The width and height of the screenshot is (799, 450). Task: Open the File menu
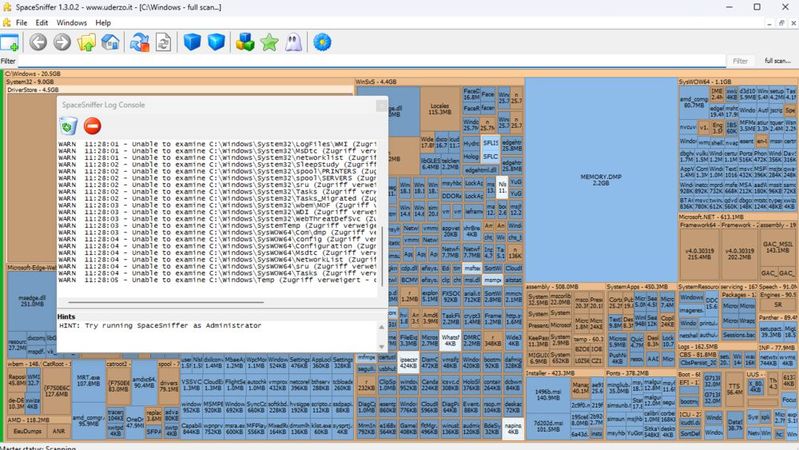point(22,21)
